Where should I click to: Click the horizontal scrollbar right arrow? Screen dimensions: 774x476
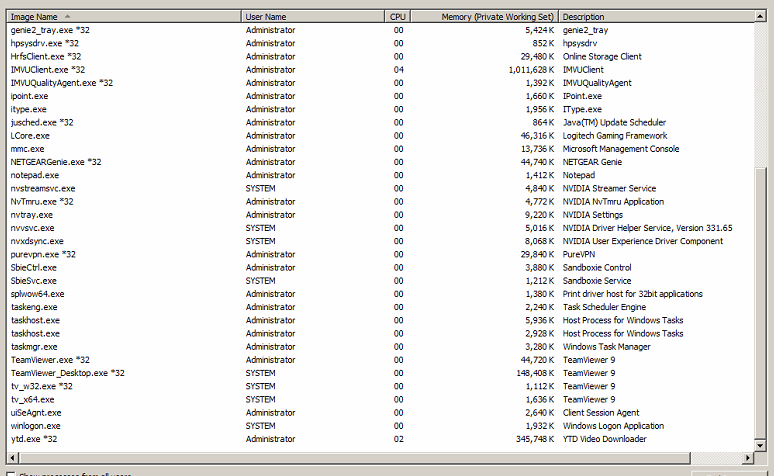click(748, 458)
